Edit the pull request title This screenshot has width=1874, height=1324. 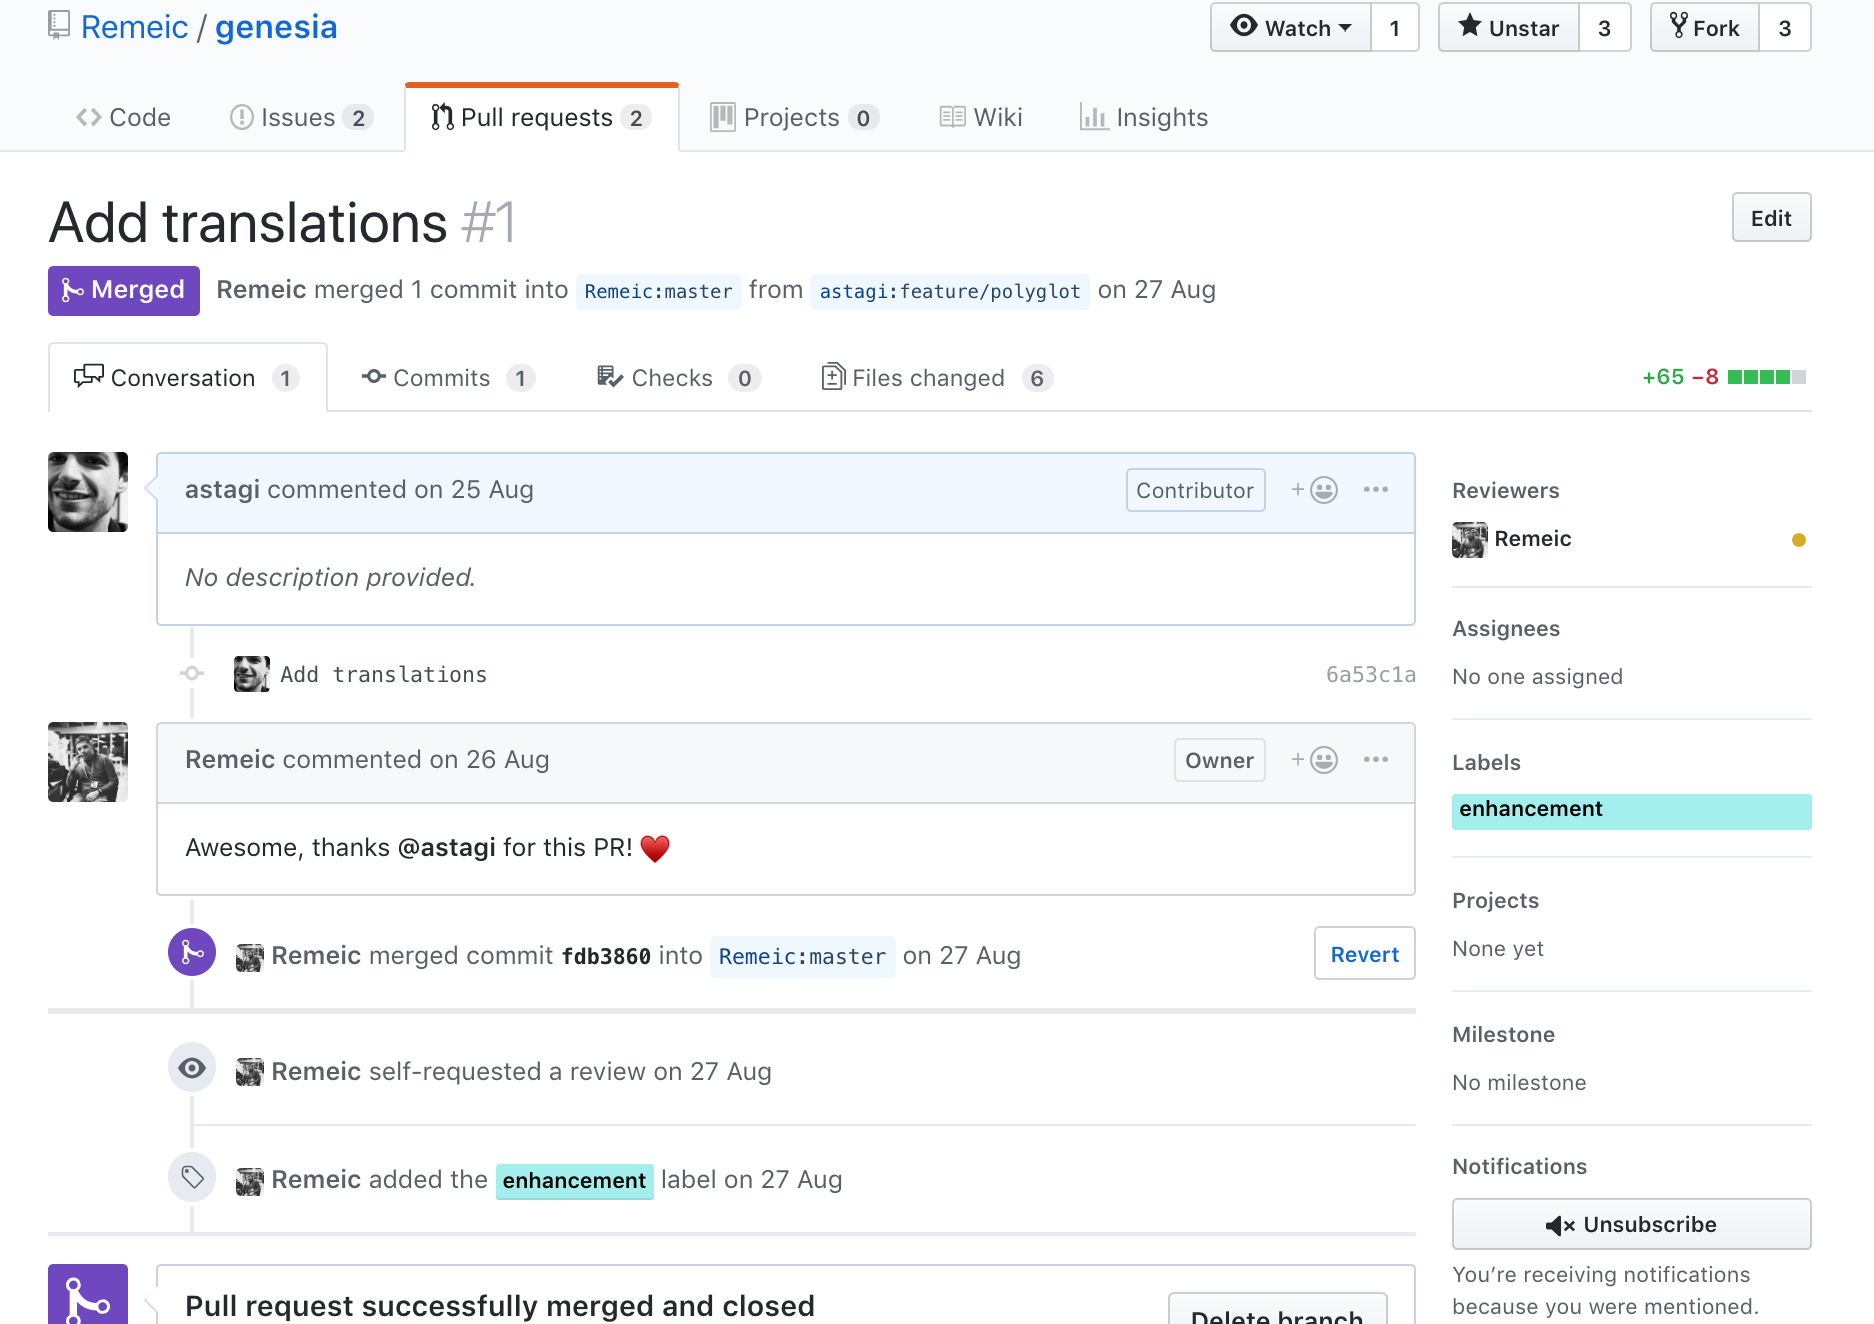point(1771,218)
